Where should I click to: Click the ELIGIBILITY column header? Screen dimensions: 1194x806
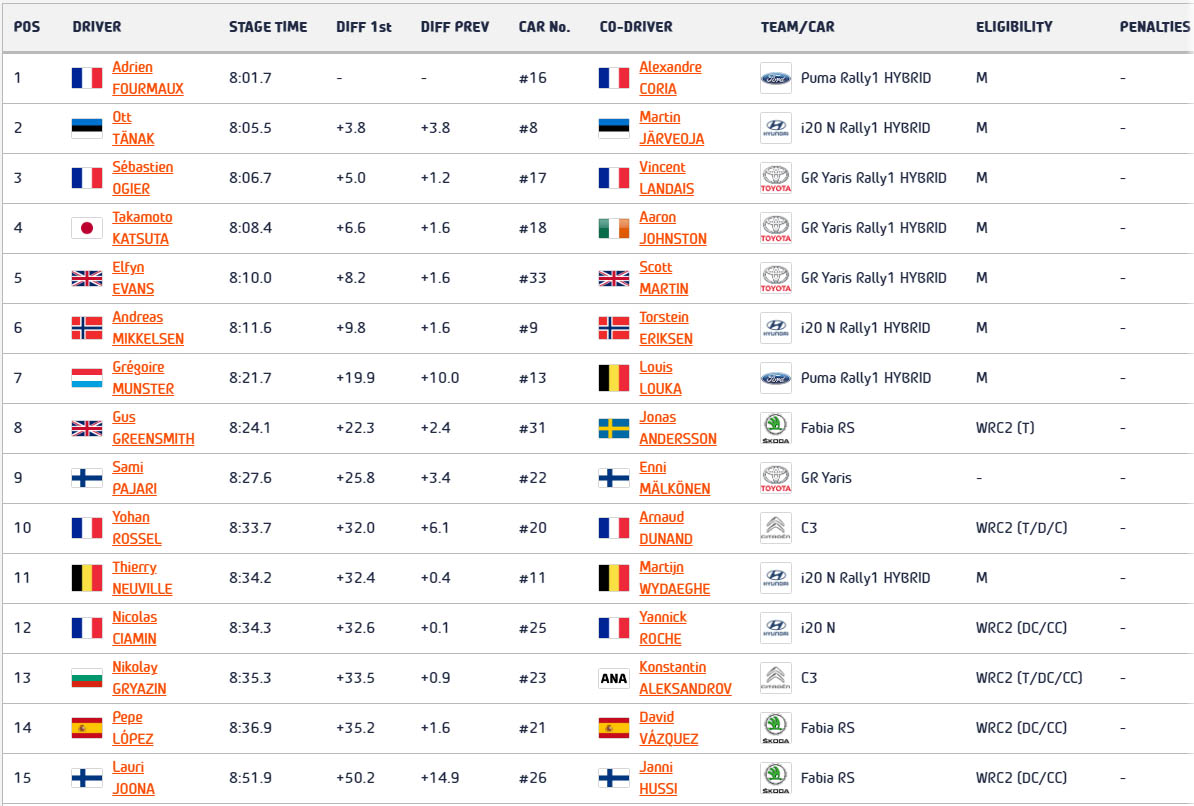[1014, 27]
